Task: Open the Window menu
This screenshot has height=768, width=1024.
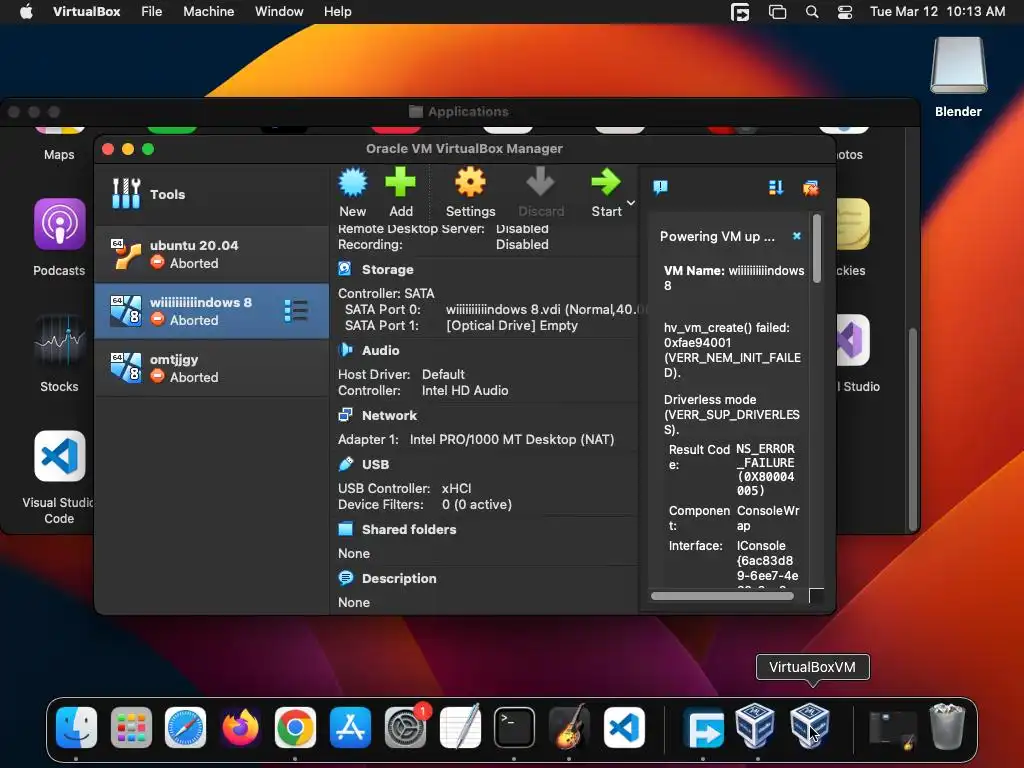Action: (x=279, y=11)
